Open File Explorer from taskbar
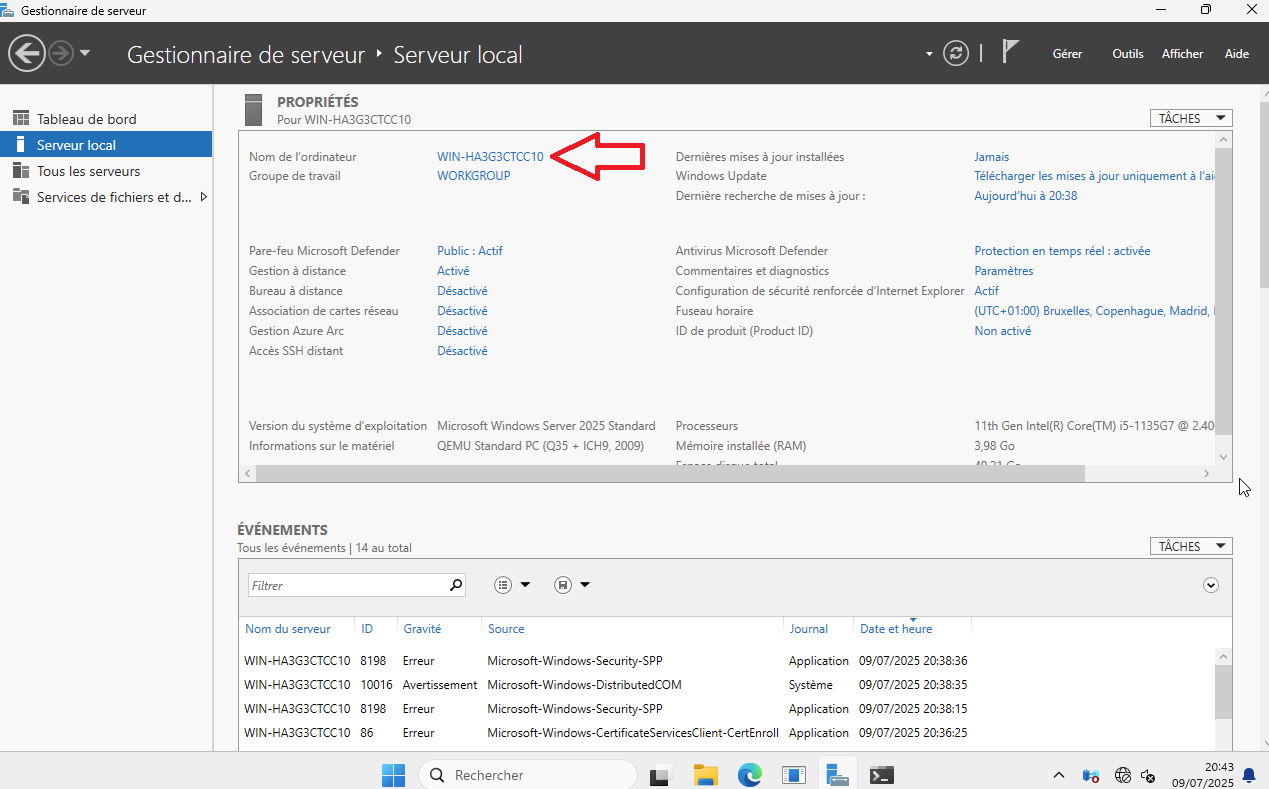Screen dimensions: 1269x789 coord(706,775)
